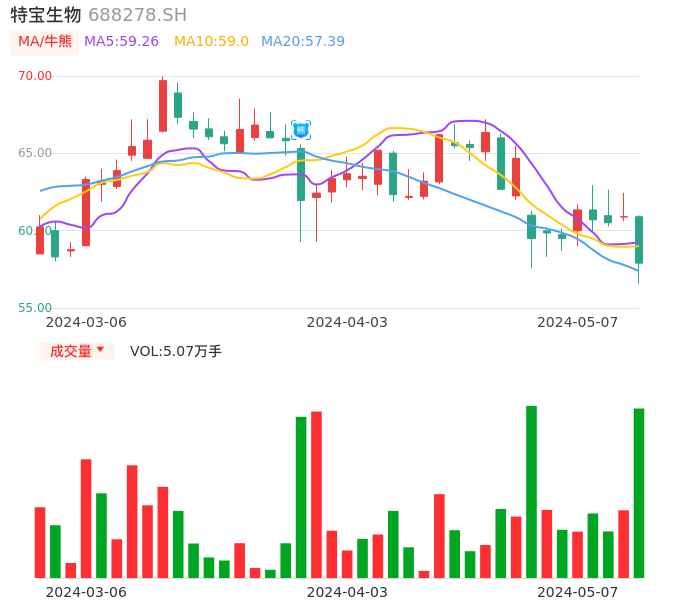Select 2024-05-07 date below the volume chart
The height and width of the screenshot is (606, 686).
[x=578, y=592]
